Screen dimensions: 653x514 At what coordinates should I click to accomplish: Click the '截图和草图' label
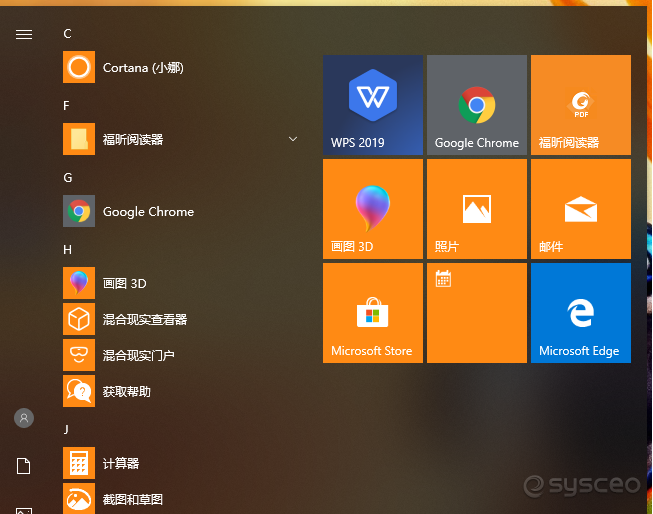132,499
